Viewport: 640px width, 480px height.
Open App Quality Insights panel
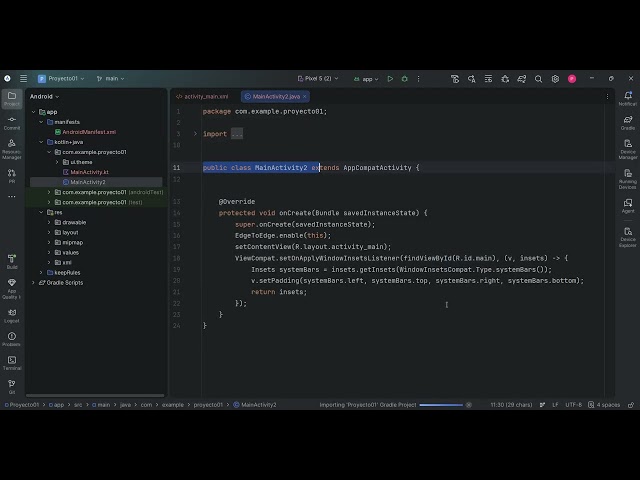(x=12, y=289)
